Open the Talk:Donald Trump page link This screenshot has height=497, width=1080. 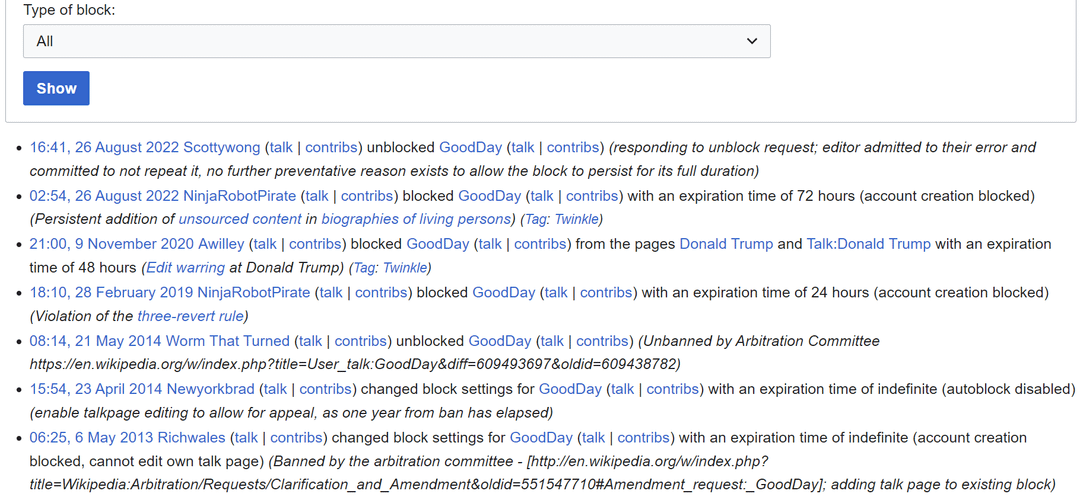tap(868, 244)
